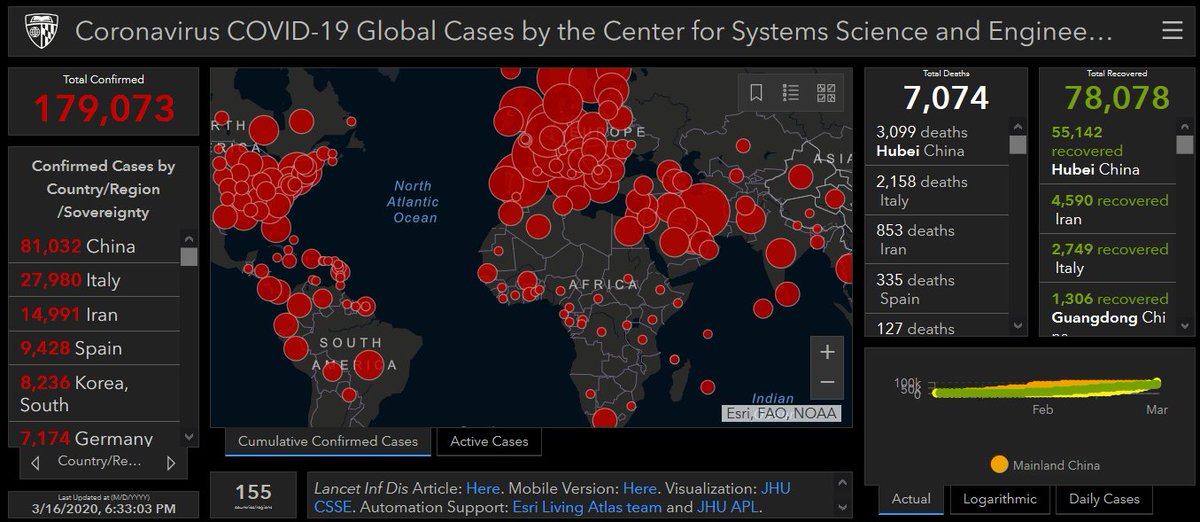
Task: Click scrollbar thumb in recovered list
Action: [x=1186, y=145]
